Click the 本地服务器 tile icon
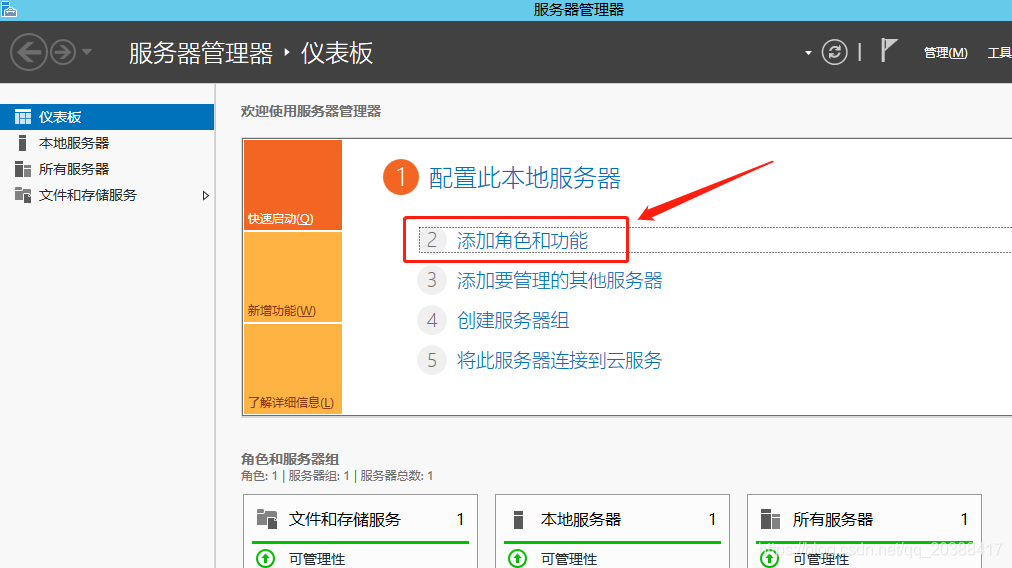This screenshot has height=568, width=1012. click(518, 519)
